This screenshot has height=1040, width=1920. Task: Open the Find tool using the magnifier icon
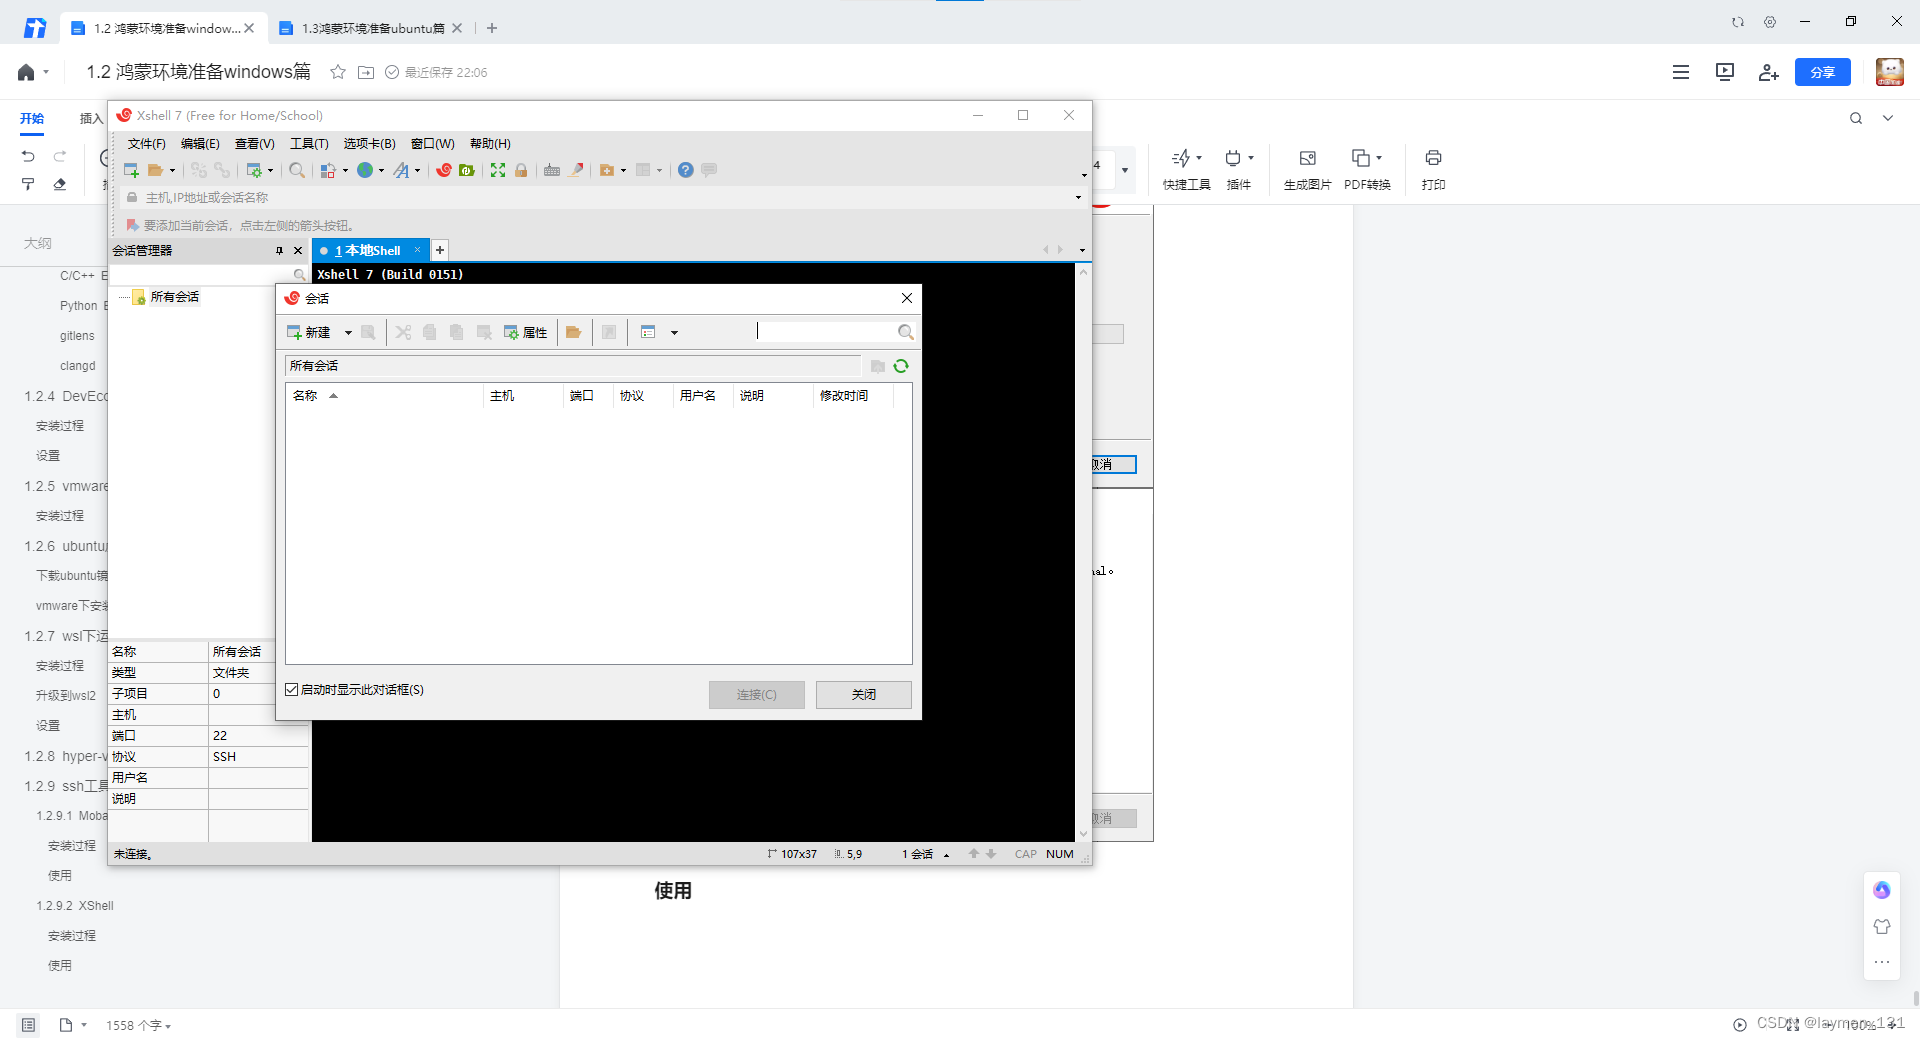(297, 170)
